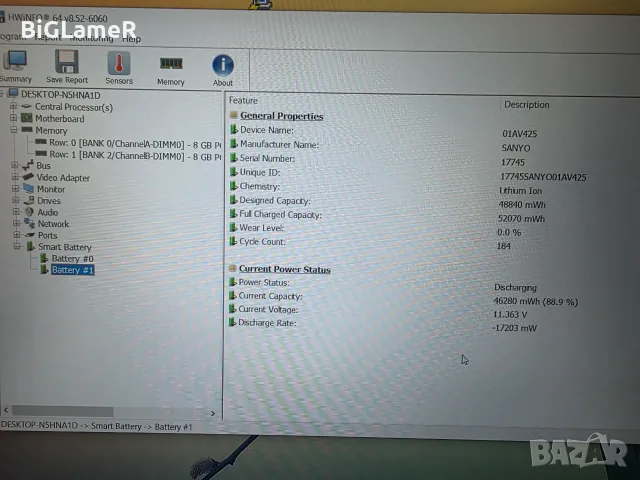The height and width of the screenshot is (480, 640).
Task: Click the status bar path text
Action: coord(96,426)
